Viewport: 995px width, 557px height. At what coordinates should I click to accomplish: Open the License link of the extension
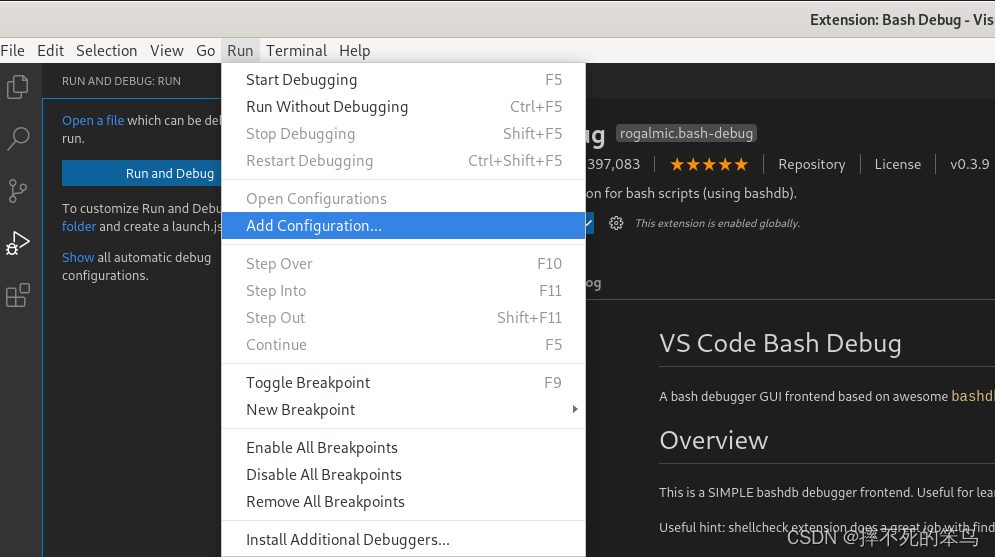pos(897,164)
